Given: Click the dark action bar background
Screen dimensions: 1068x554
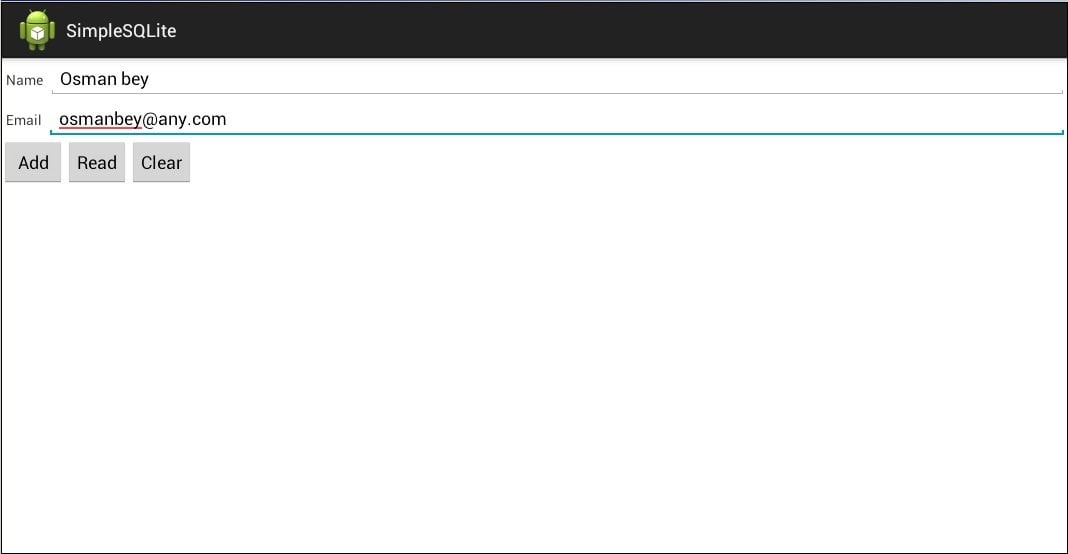Looking at the screenshot, I should 613,30.
